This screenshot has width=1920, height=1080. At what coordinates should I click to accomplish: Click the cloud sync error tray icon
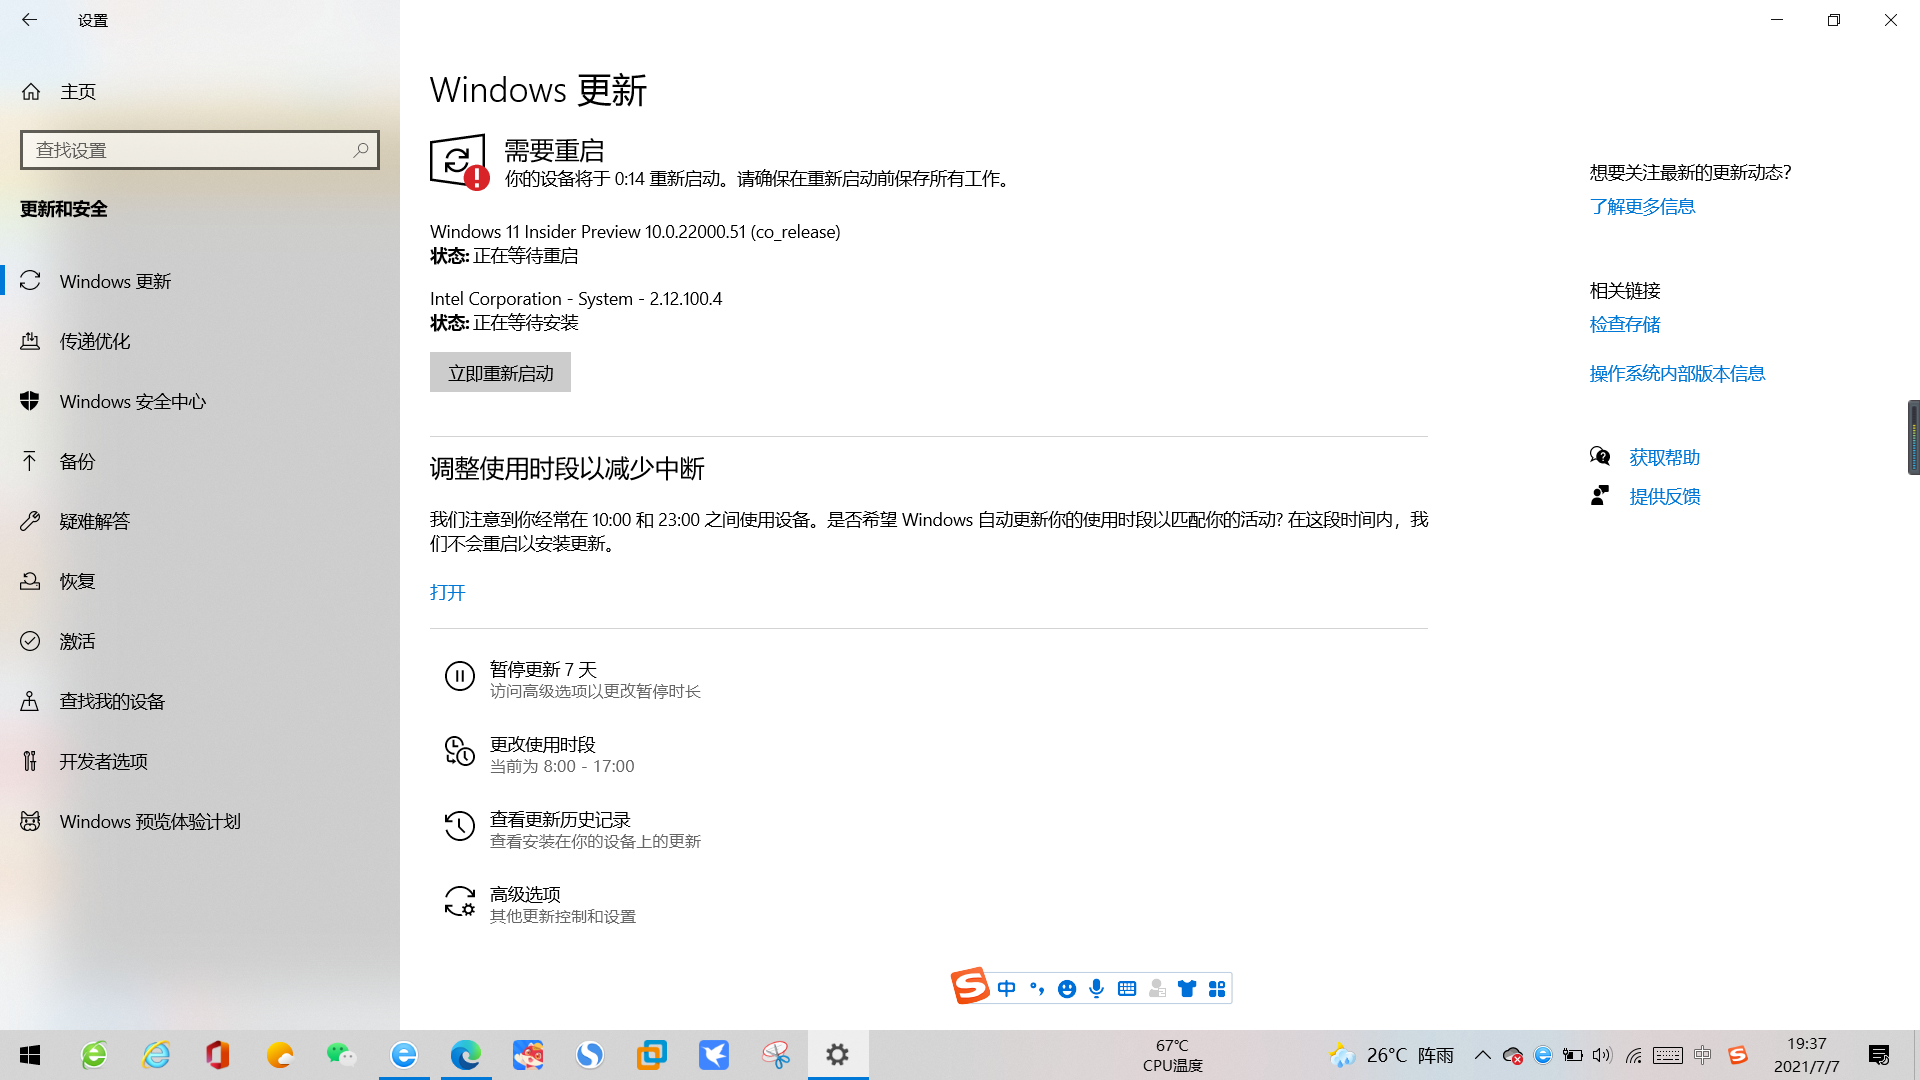1513,1055
